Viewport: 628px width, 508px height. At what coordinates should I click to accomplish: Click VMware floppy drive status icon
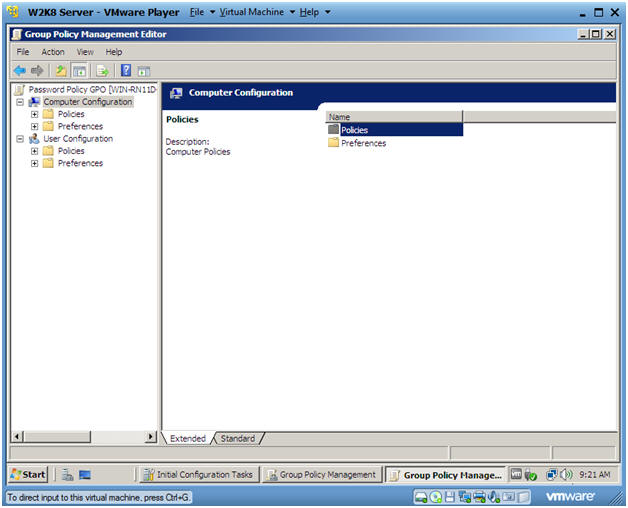[x=450, y=497]
